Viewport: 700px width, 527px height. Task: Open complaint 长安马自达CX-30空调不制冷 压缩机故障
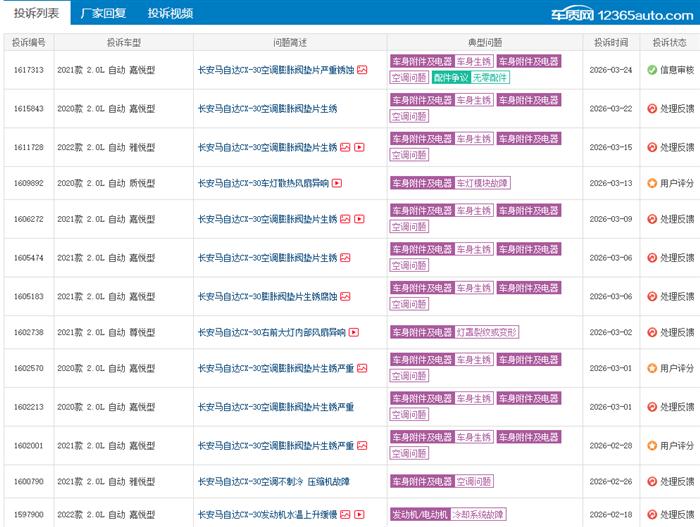tap(273, 482)
